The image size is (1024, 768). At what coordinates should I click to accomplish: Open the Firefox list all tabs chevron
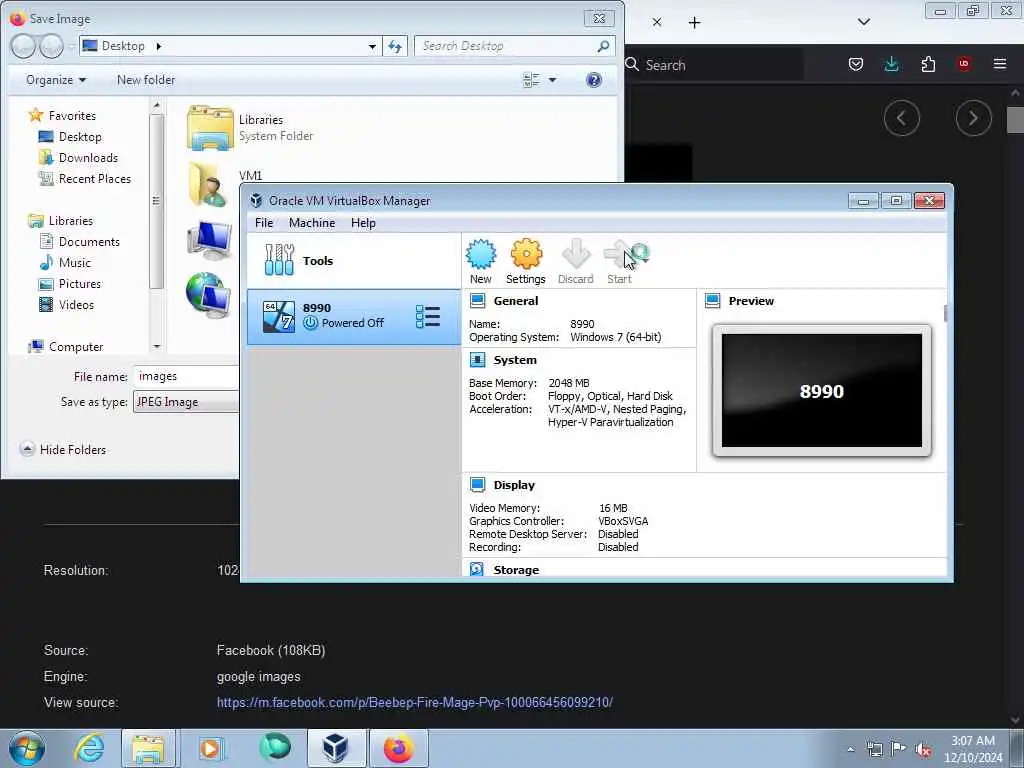coord(863,22)
